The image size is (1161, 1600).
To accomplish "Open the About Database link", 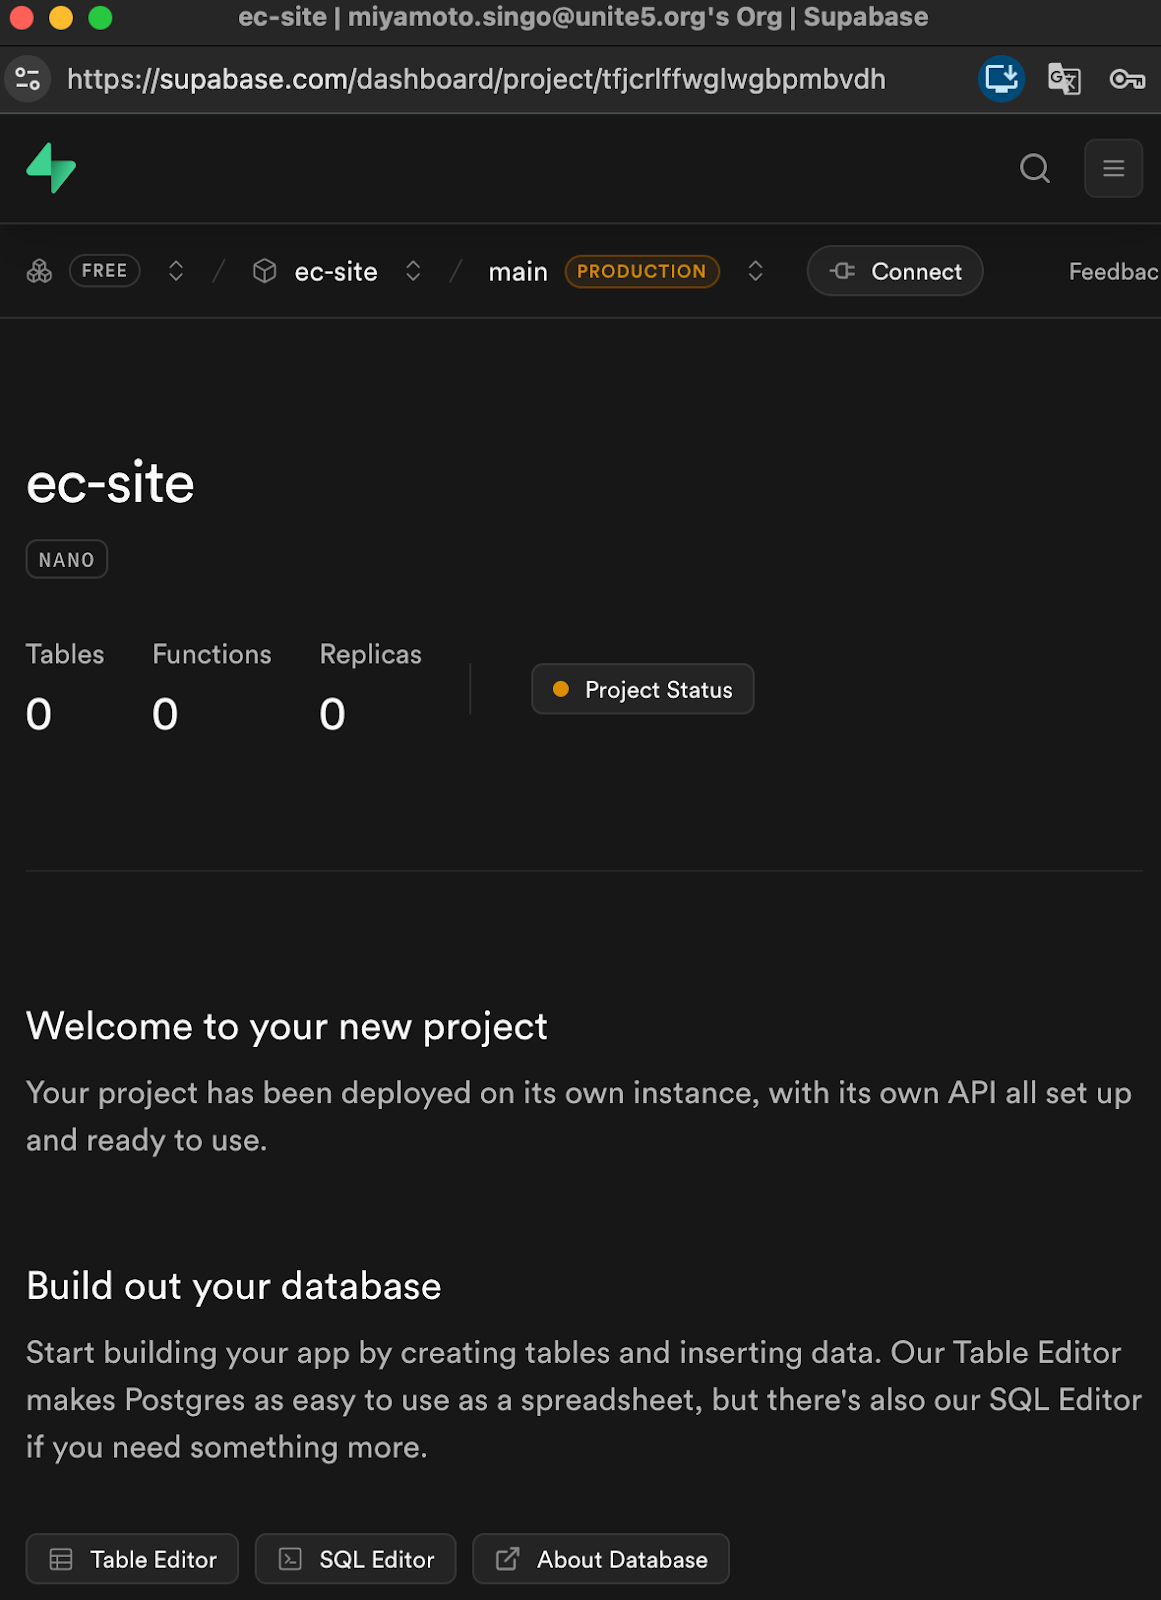I will pos(600,1559).
